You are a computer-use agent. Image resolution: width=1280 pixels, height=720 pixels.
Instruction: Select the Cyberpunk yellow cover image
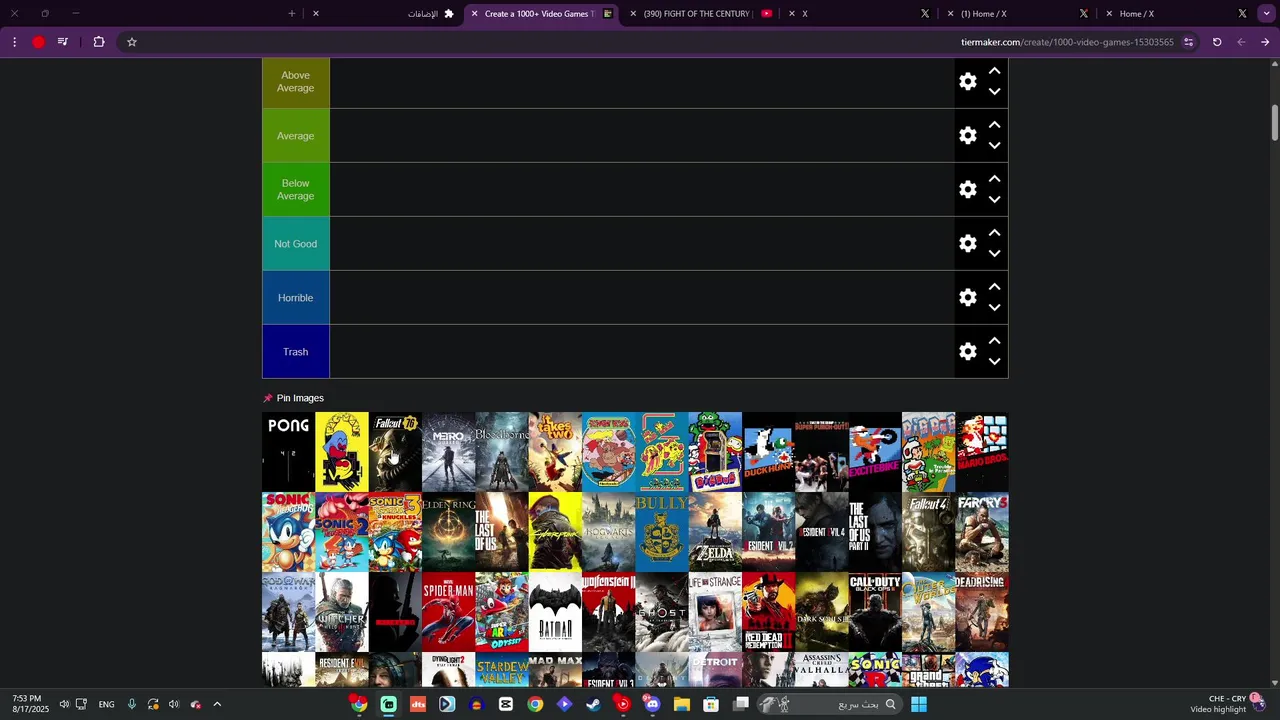pyautogui.click(x=555, y=532)
